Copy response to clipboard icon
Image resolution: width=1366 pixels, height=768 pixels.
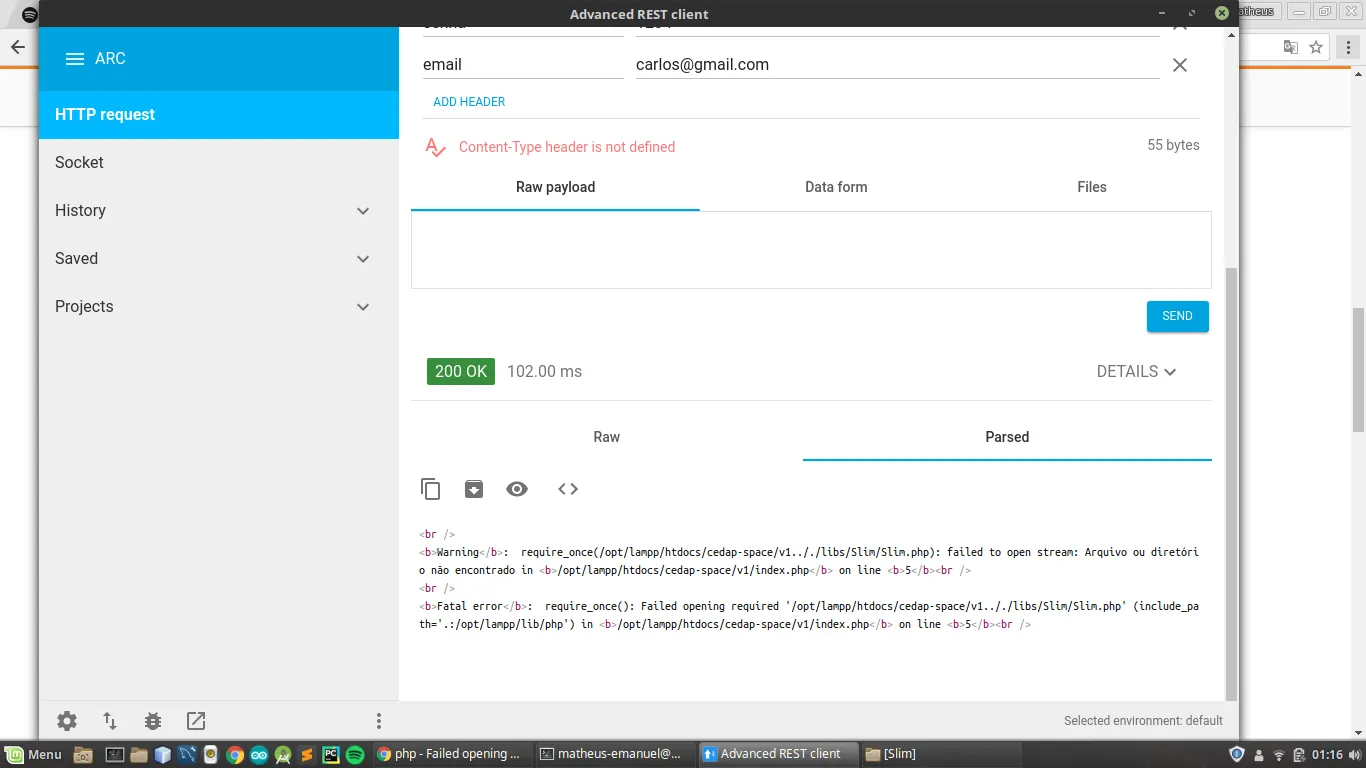click(x=431, y=489)
